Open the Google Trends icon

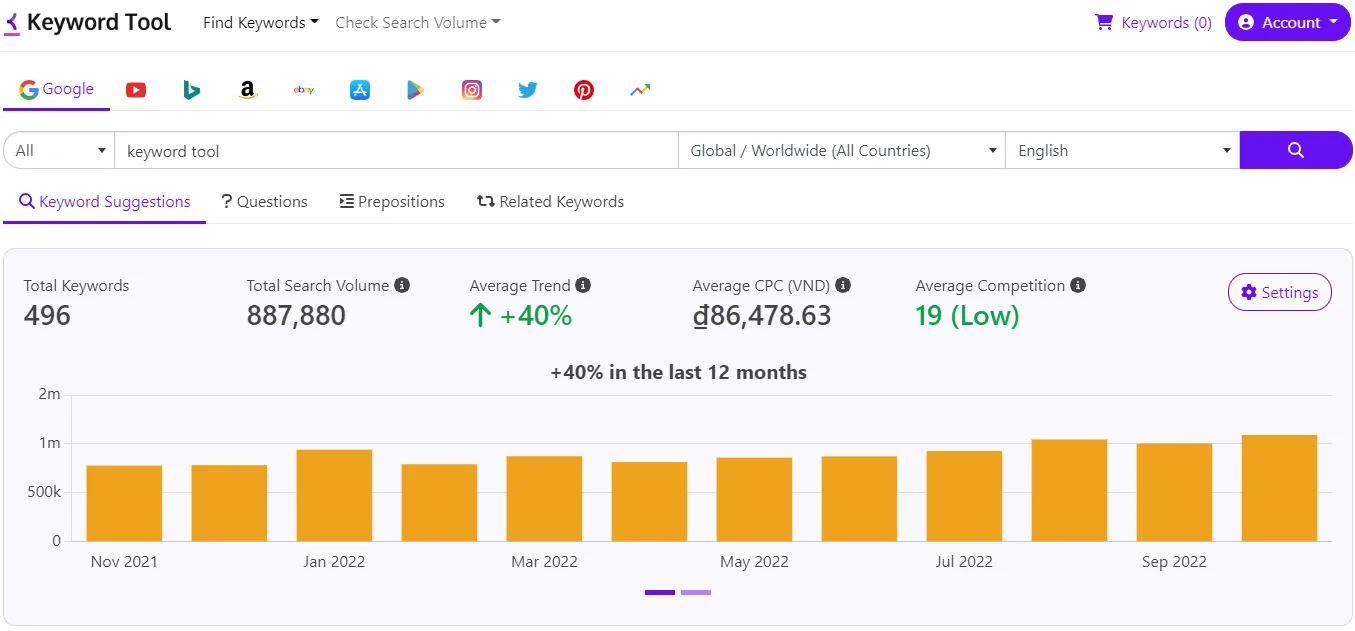(639, 89)
